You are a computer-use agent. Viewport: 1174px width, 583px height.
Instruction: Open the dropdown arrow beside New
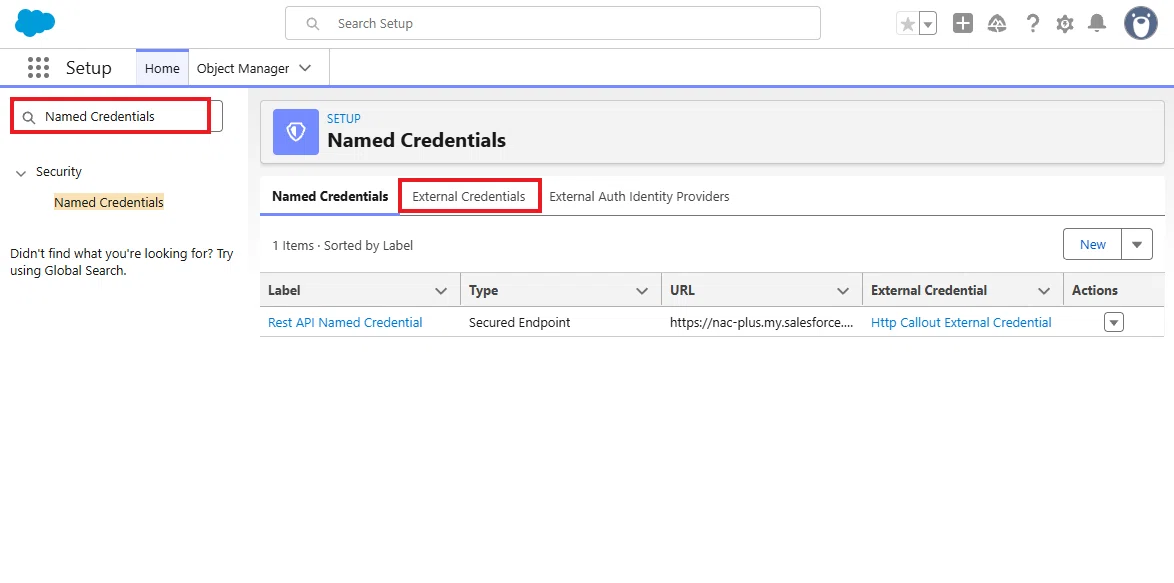coord(1137,245)
